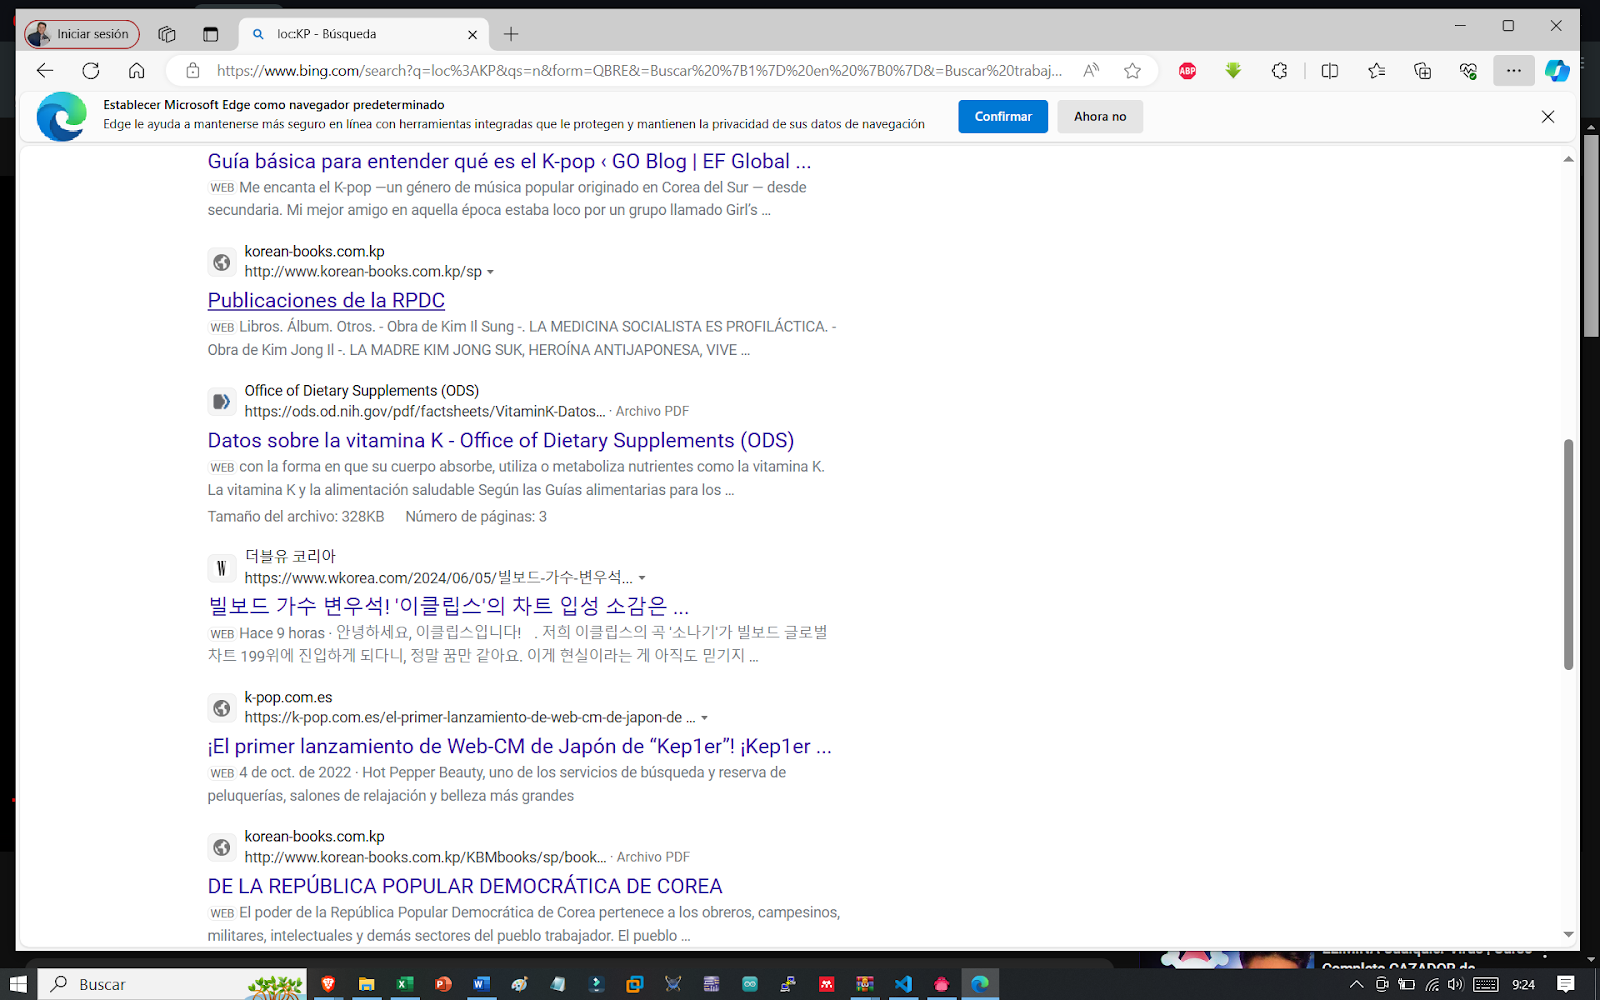Click the k-pop.com.es globe favicon
The height and width of the screenshot is (1000, 1600).
tap(222, 708)
